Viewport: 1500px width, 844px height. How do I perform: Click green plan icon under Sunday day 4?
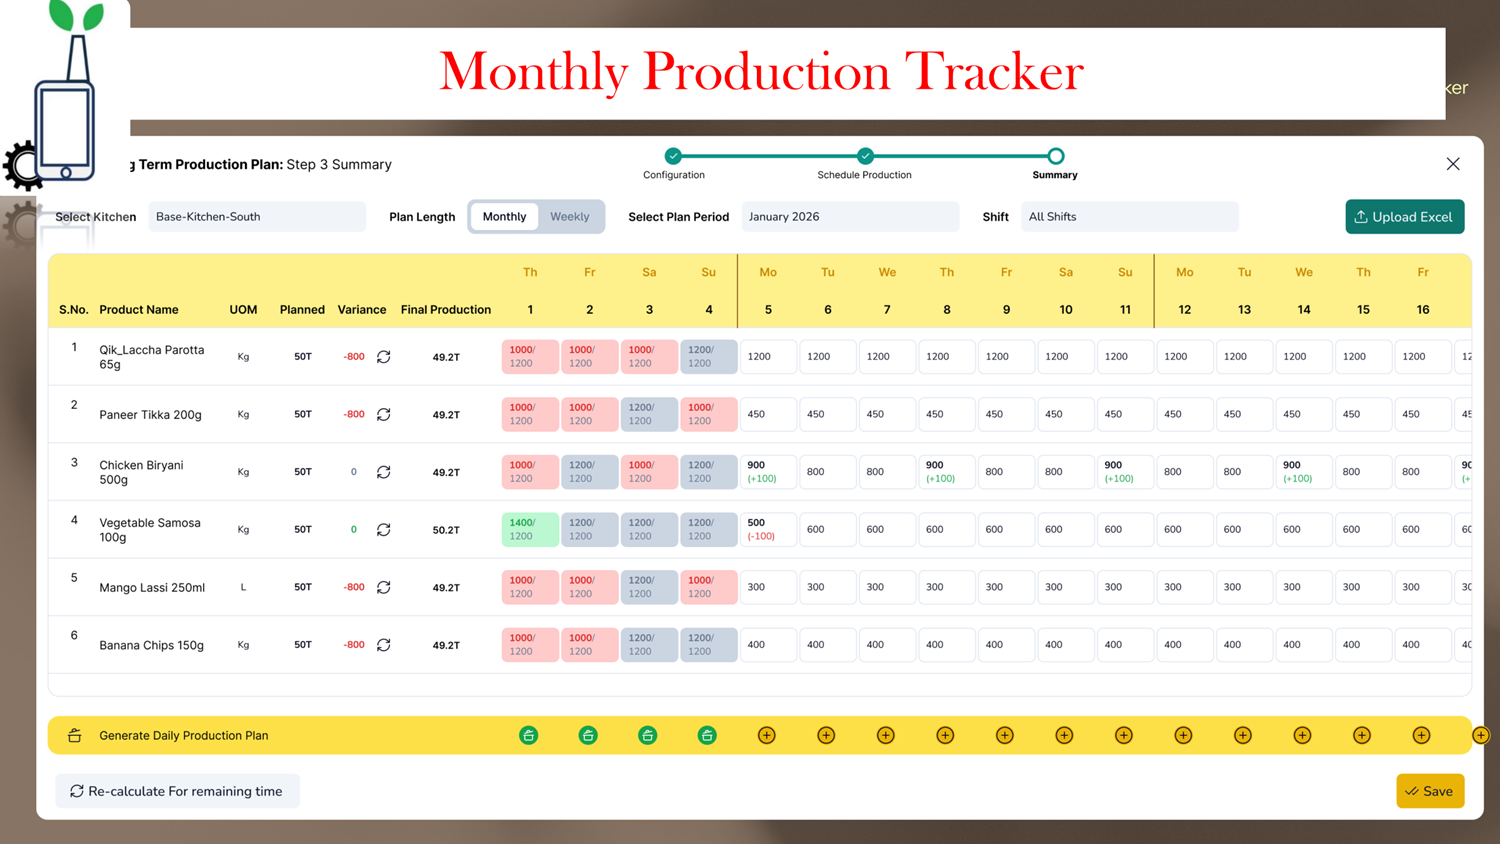click(x=707, y=736)
